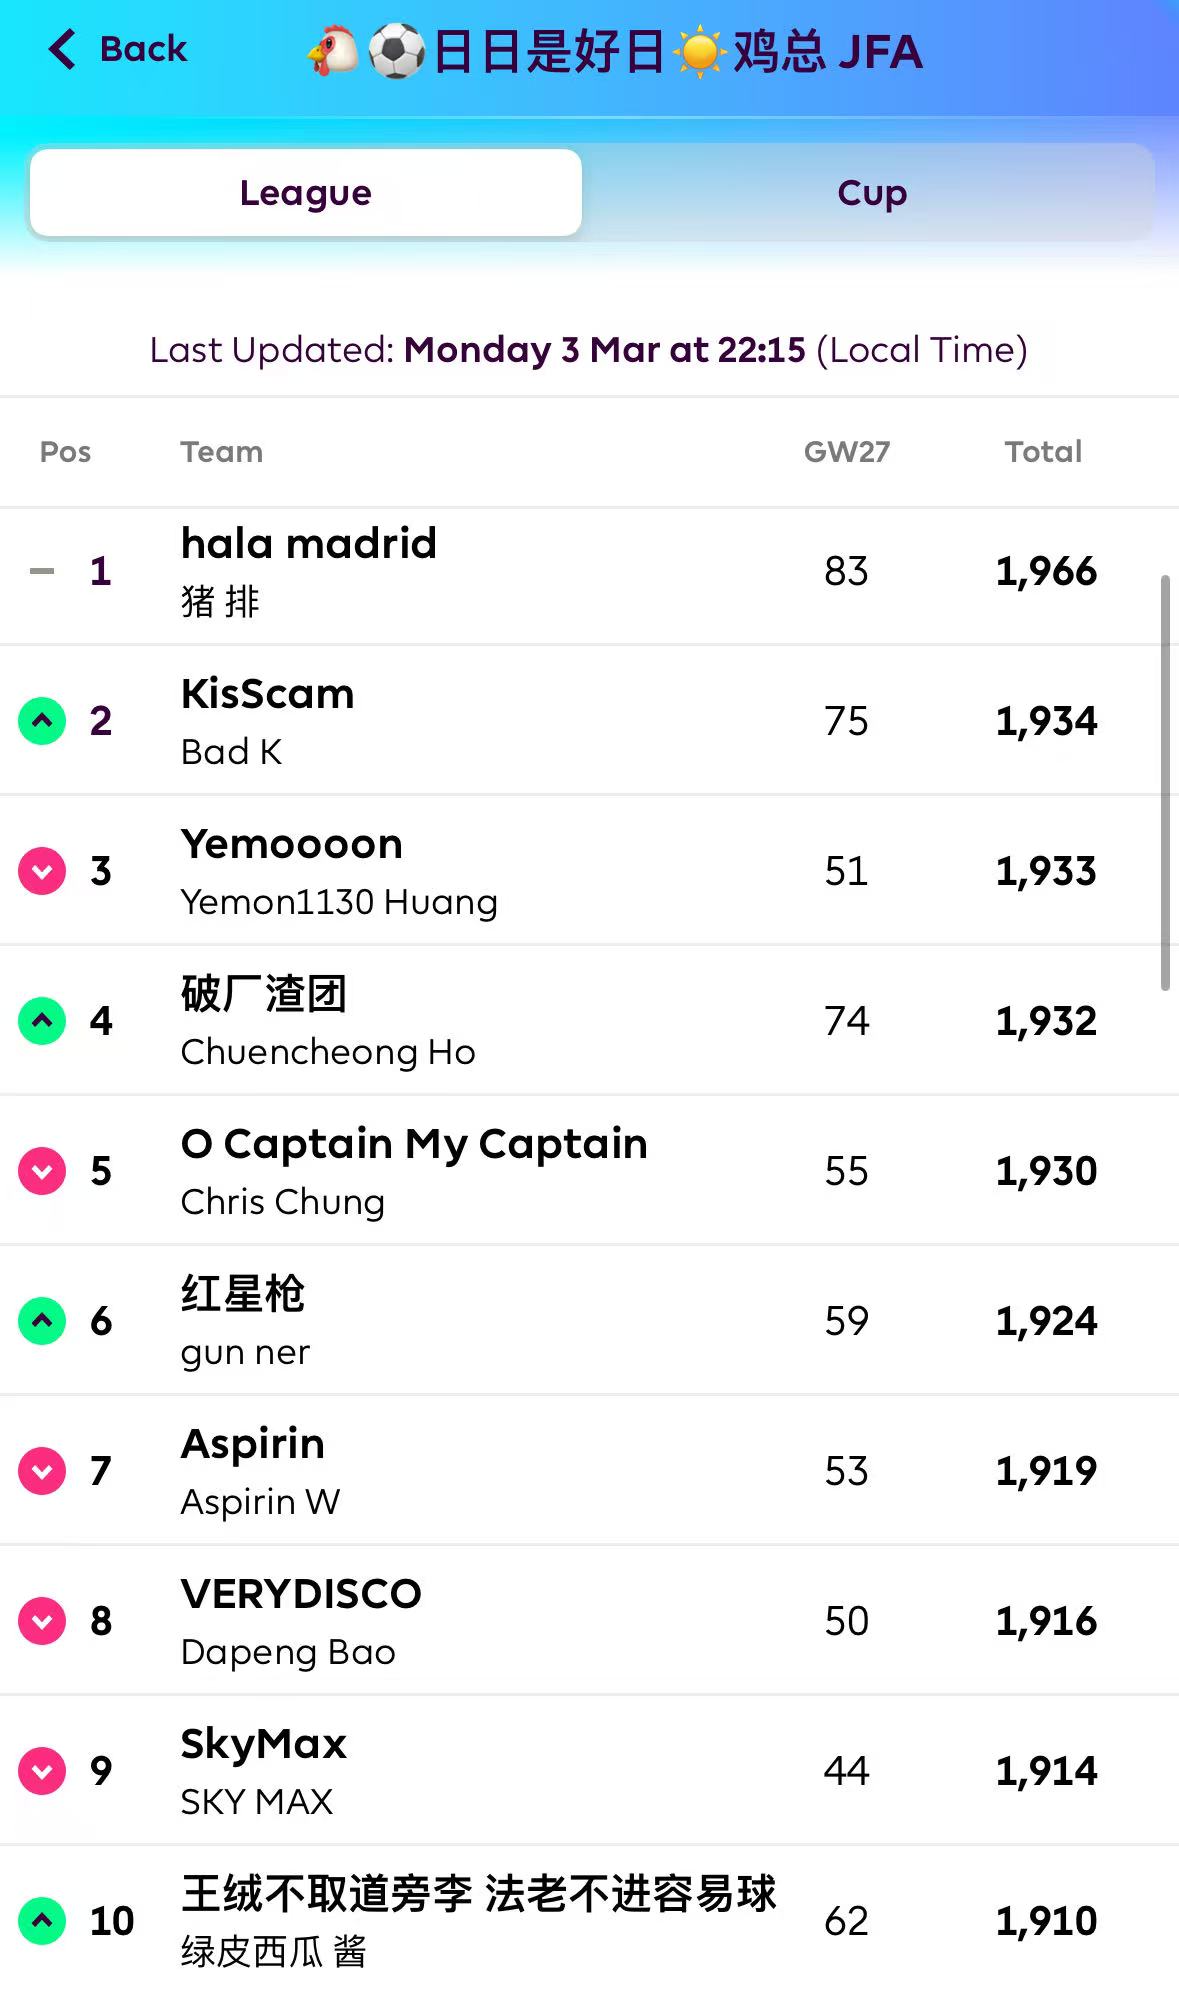Click the no-change dash icon for hala madrid
This screenshot has height=1991, width=1179.
pyautogui.click(x=42, y=572)
